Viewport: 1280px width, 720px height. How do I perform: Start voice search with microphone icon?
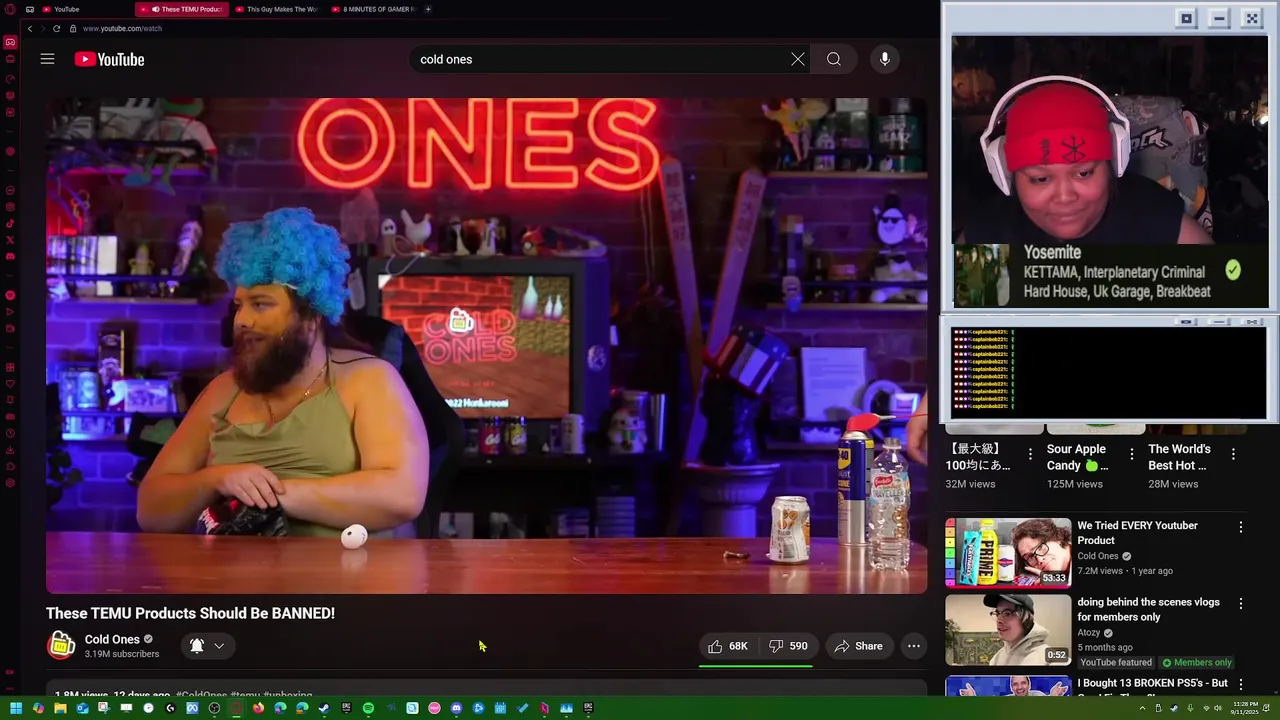(x=885, y=59)
